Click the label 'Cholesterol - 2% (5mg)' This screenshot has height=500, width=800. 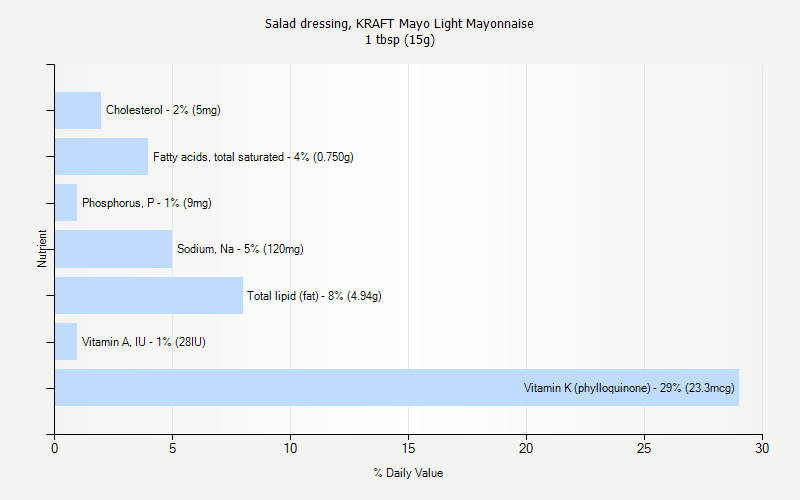coord(163,110)
